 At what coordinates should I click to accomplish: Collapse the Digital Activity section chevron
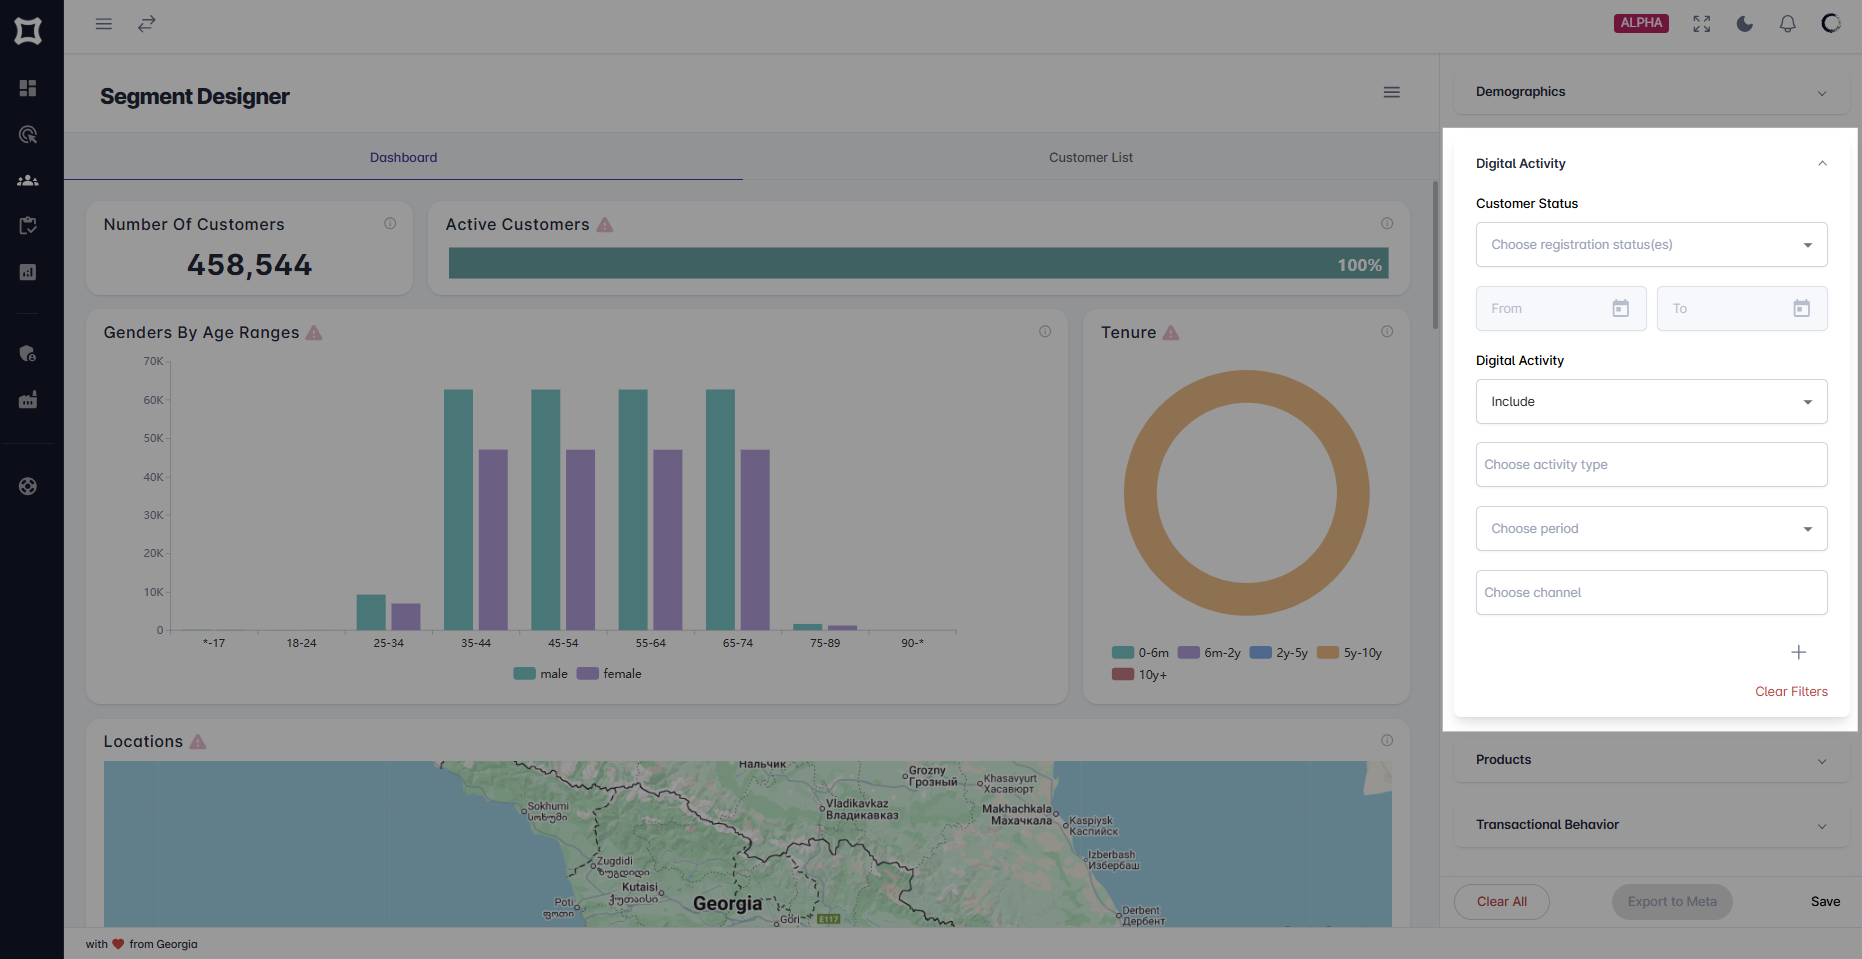(x=1822, y=163)
